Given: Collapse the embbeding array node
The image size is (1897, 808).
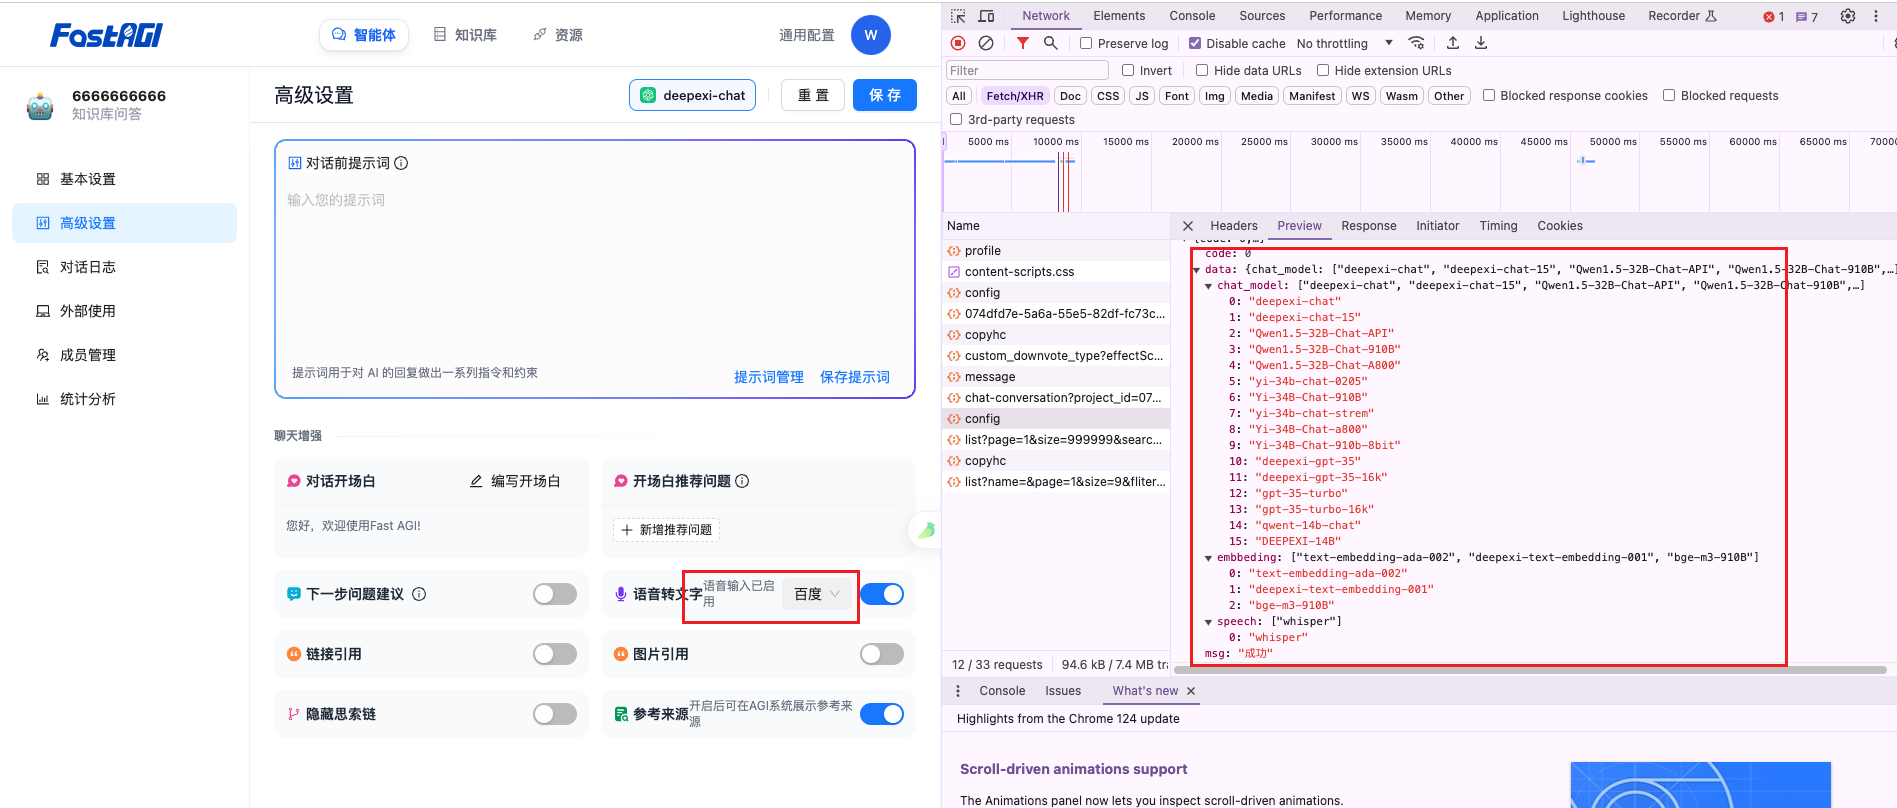Looking at the screenshot, I should (x=1208, y=558).
